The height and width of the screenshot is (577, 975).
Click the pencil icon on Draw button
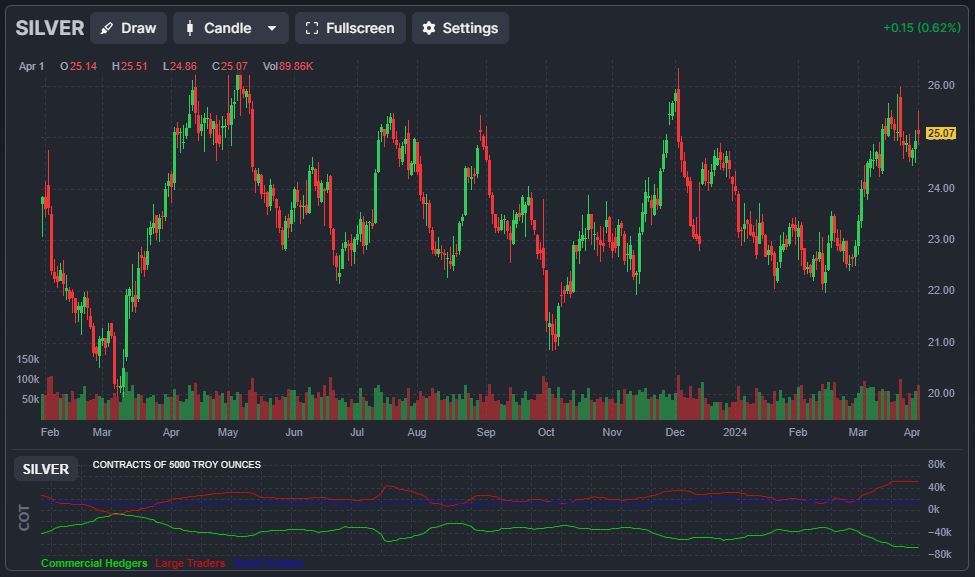[x=107, y=28]
